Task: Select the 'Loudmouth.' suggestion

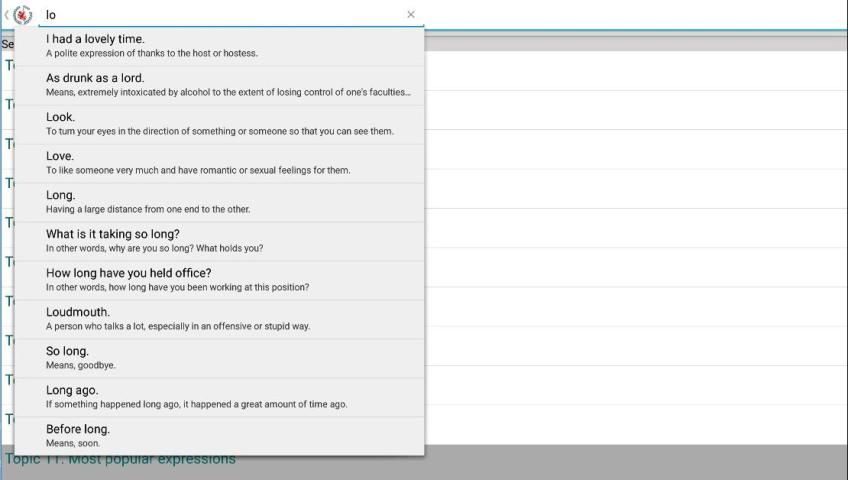Action: click(x=78, y=312)
